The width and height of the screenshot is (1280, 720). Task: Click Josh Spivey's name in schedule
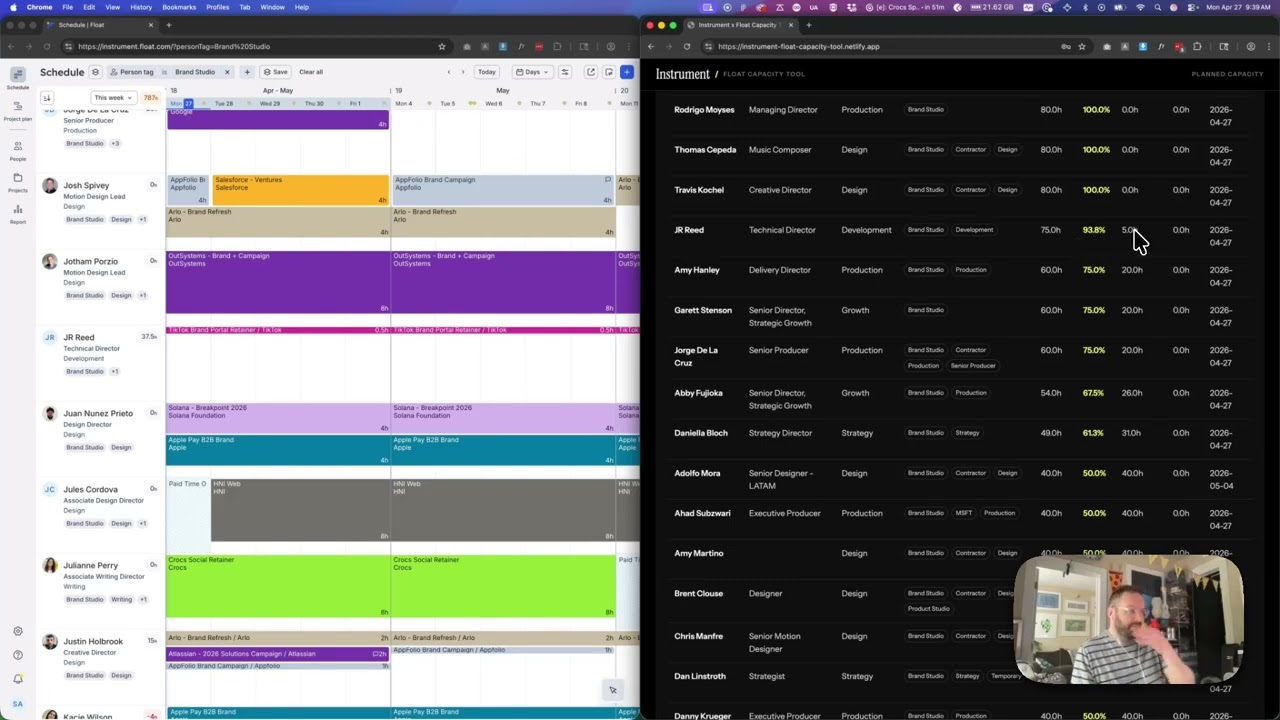click(x=86, y=185)
